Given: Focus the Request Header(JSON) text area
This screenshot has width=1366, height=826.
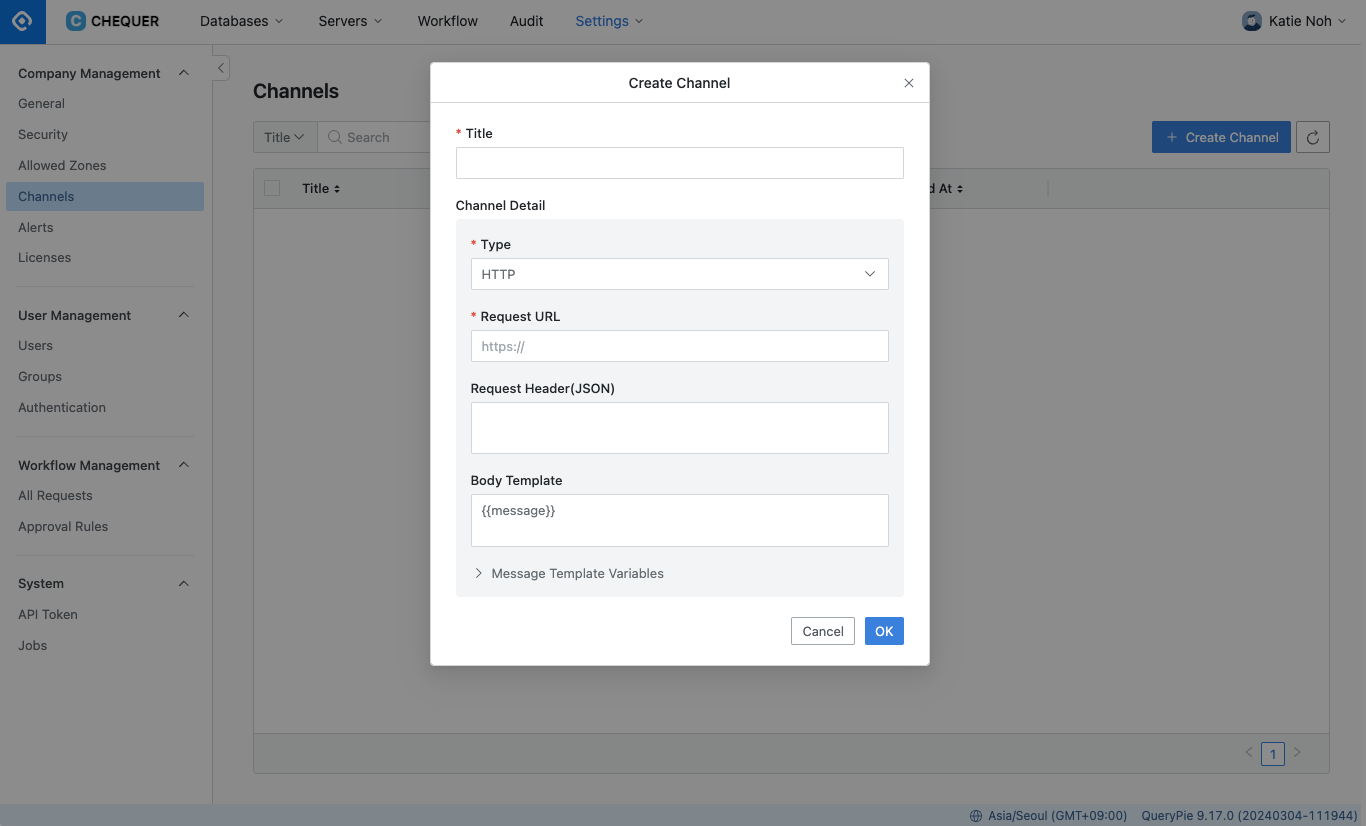Looking at the screenshot, I should (x=679, y=428).
